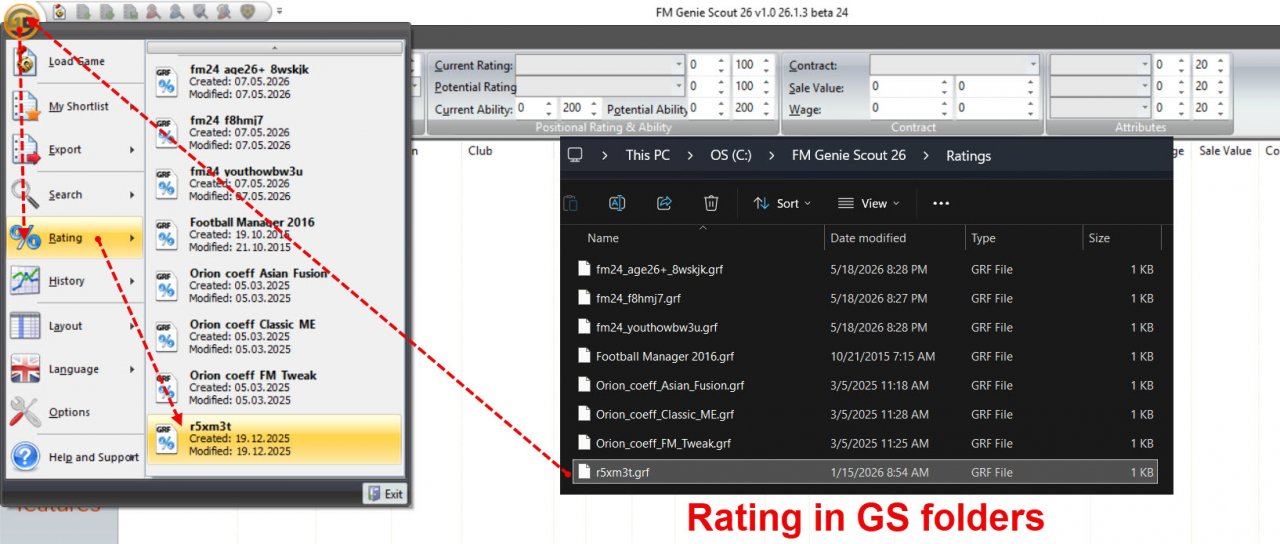
Task: Open the View dropdown in Explorer
Action: 868,203
